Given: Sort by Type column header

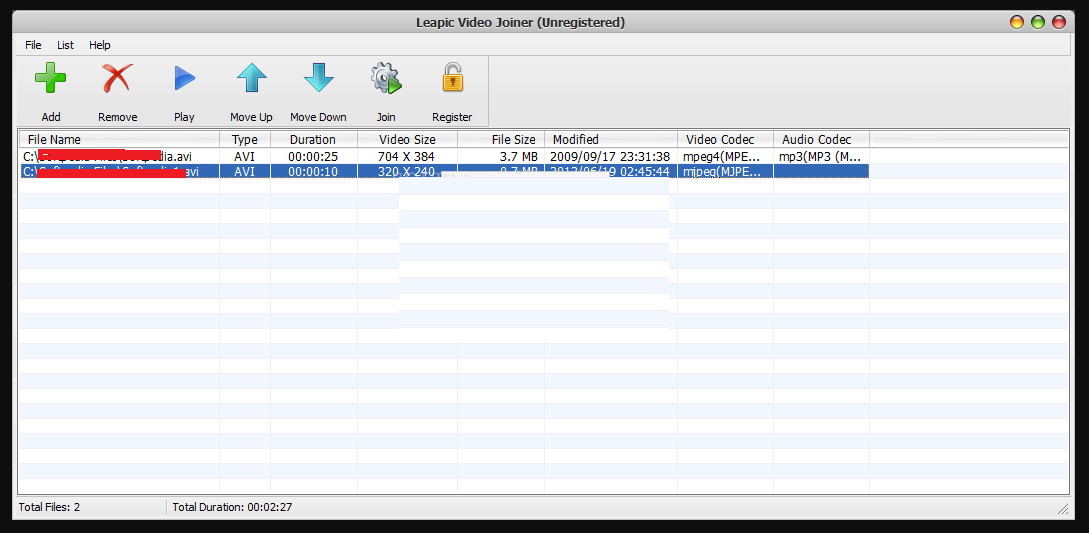Looking at the screenshot, I should point(244,140).
